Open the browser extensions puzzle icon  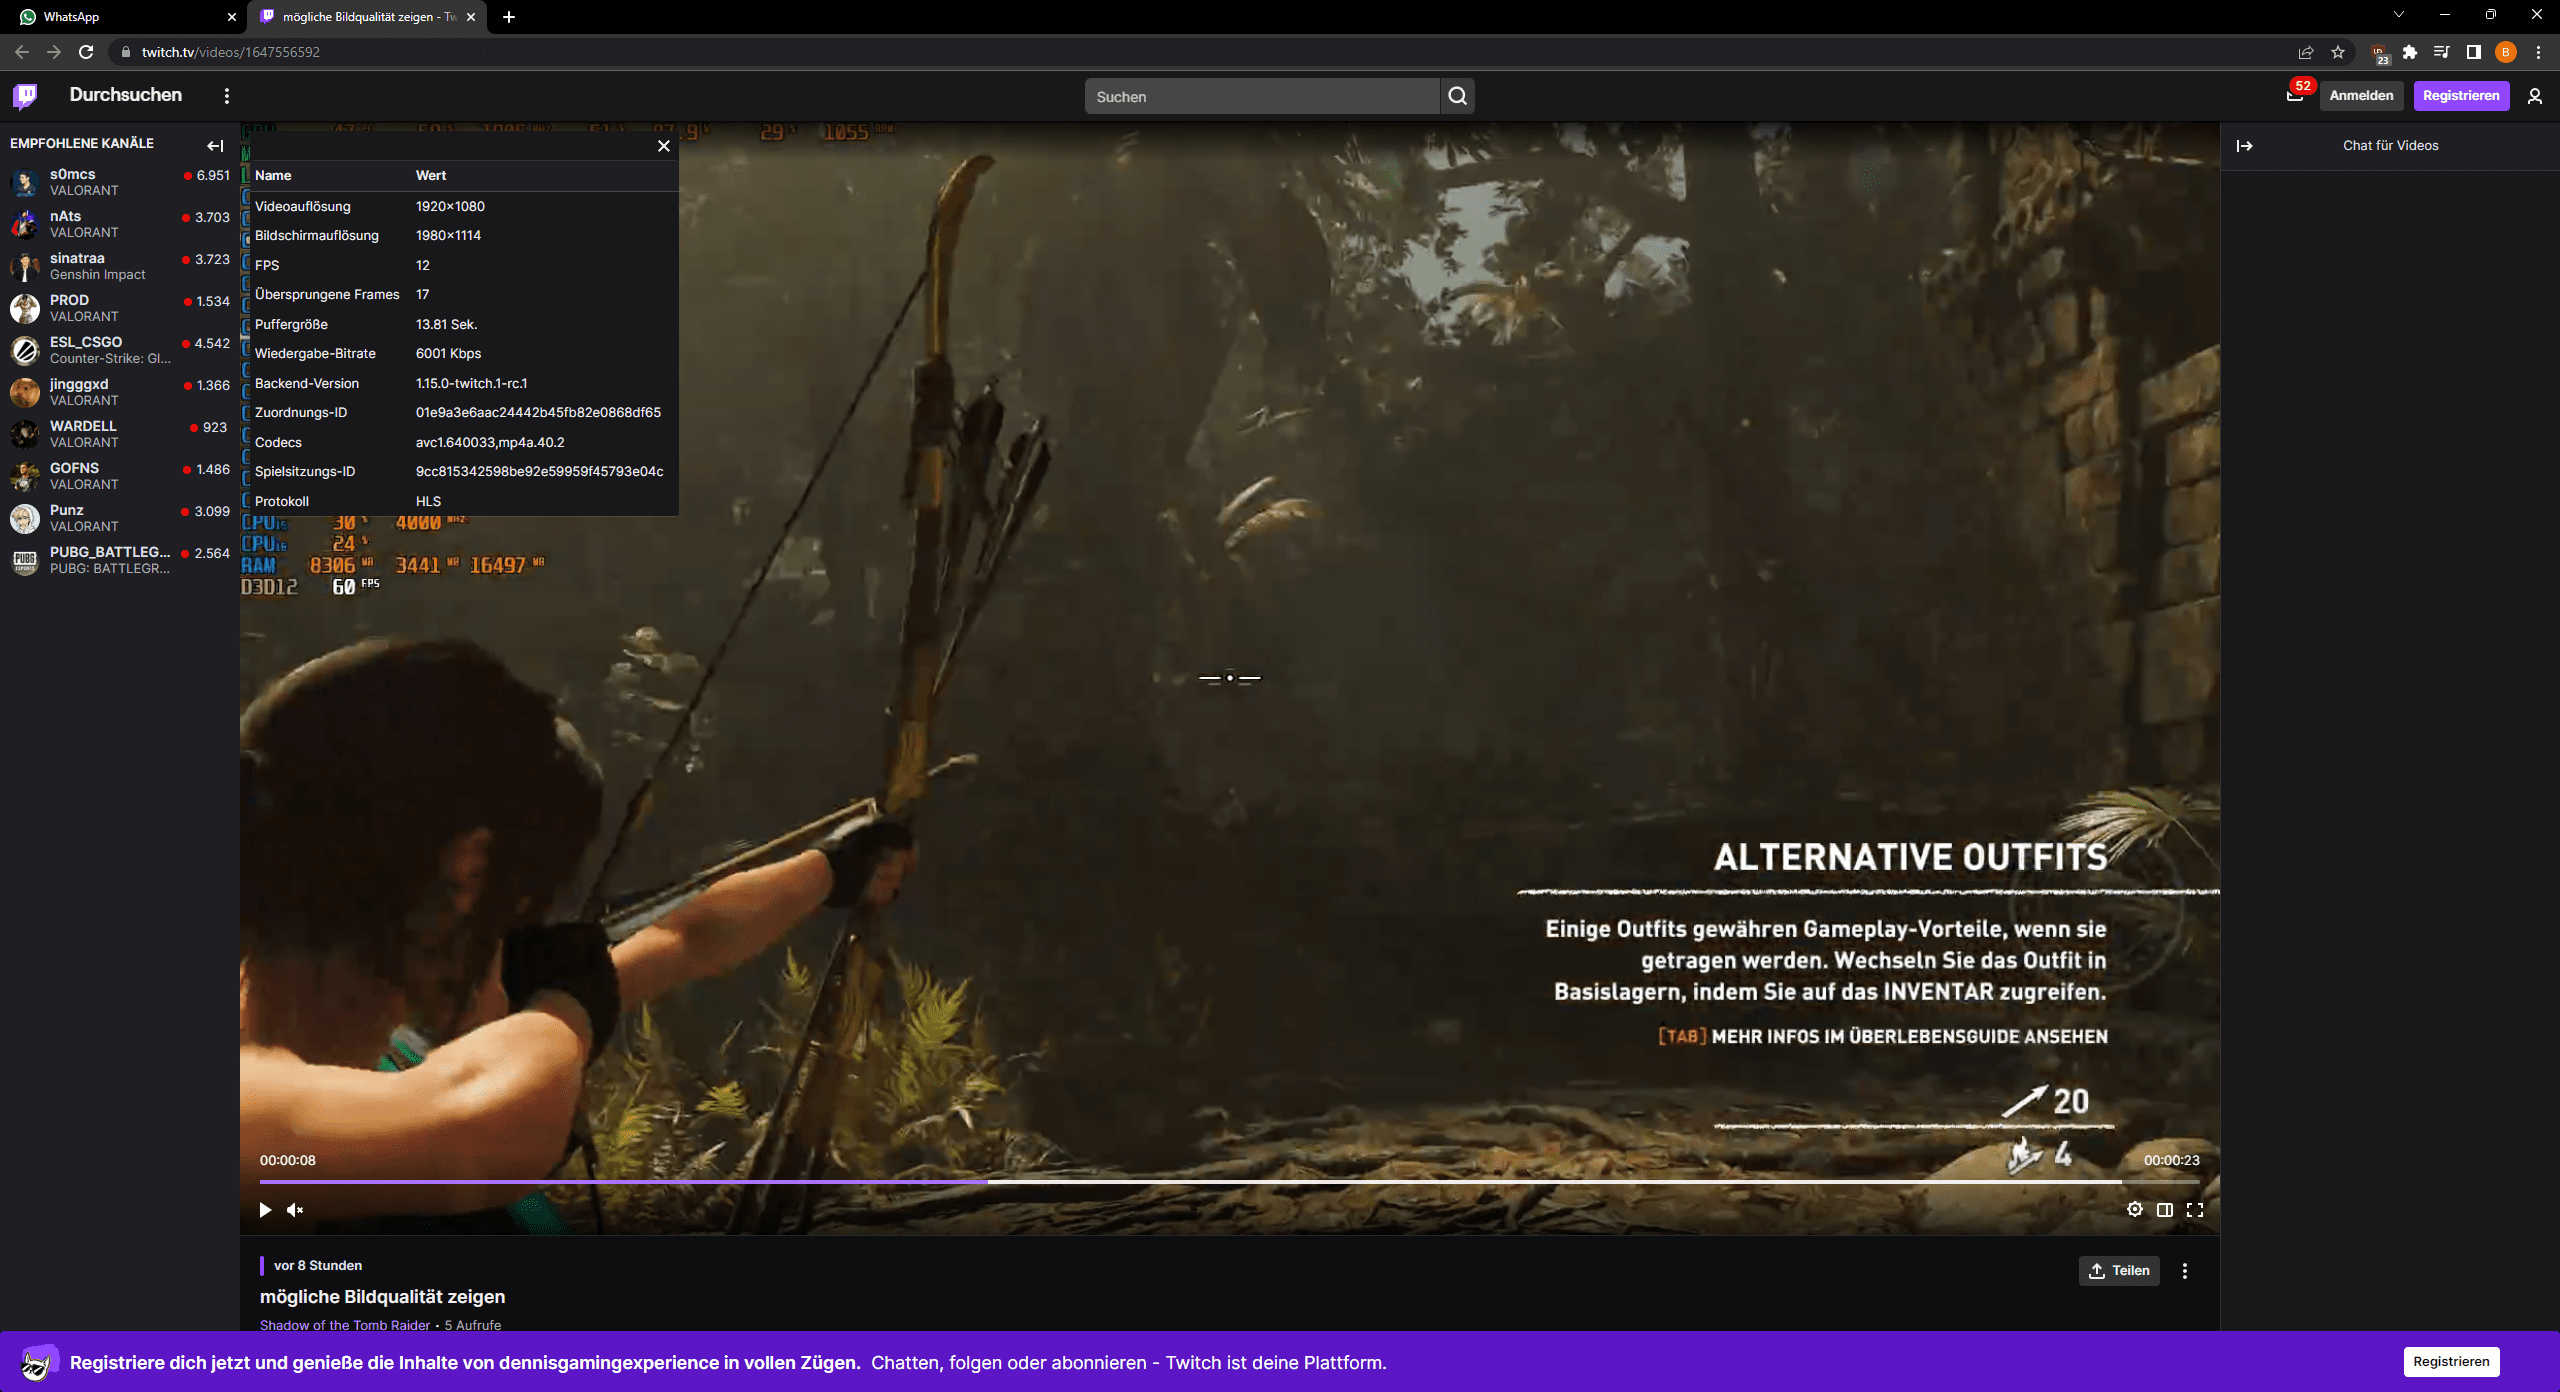pyautogui.click(x=2410, y=52)
